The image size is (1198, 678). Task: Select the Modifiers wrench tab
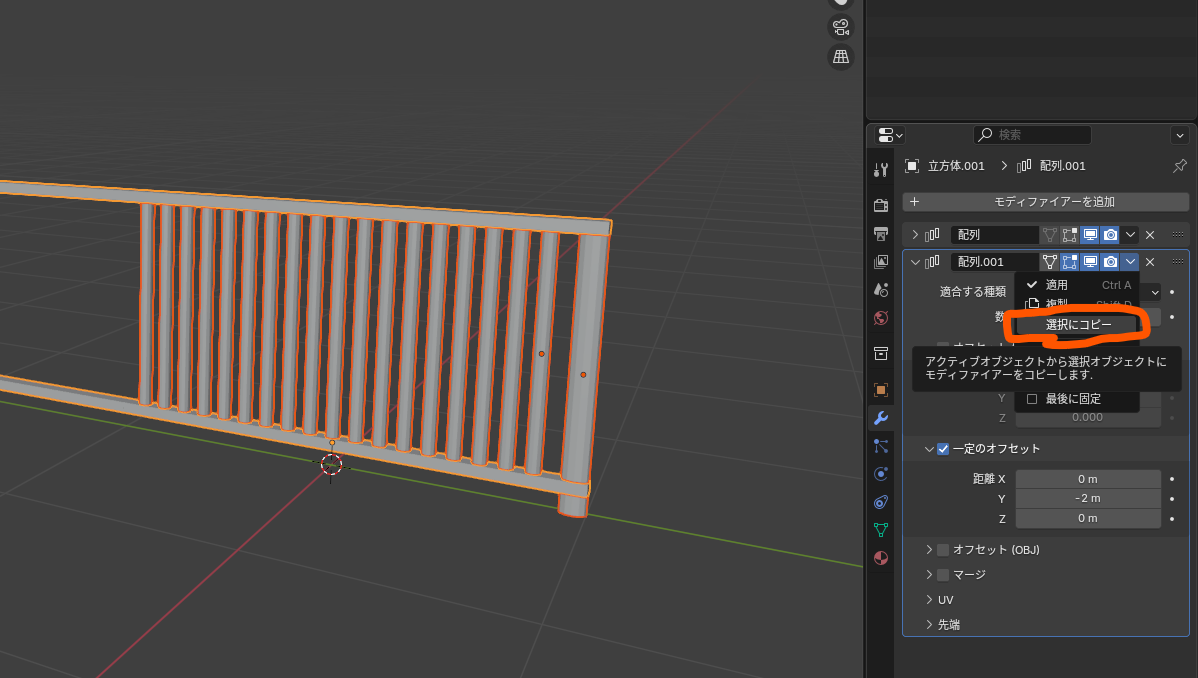pos(881,418)
